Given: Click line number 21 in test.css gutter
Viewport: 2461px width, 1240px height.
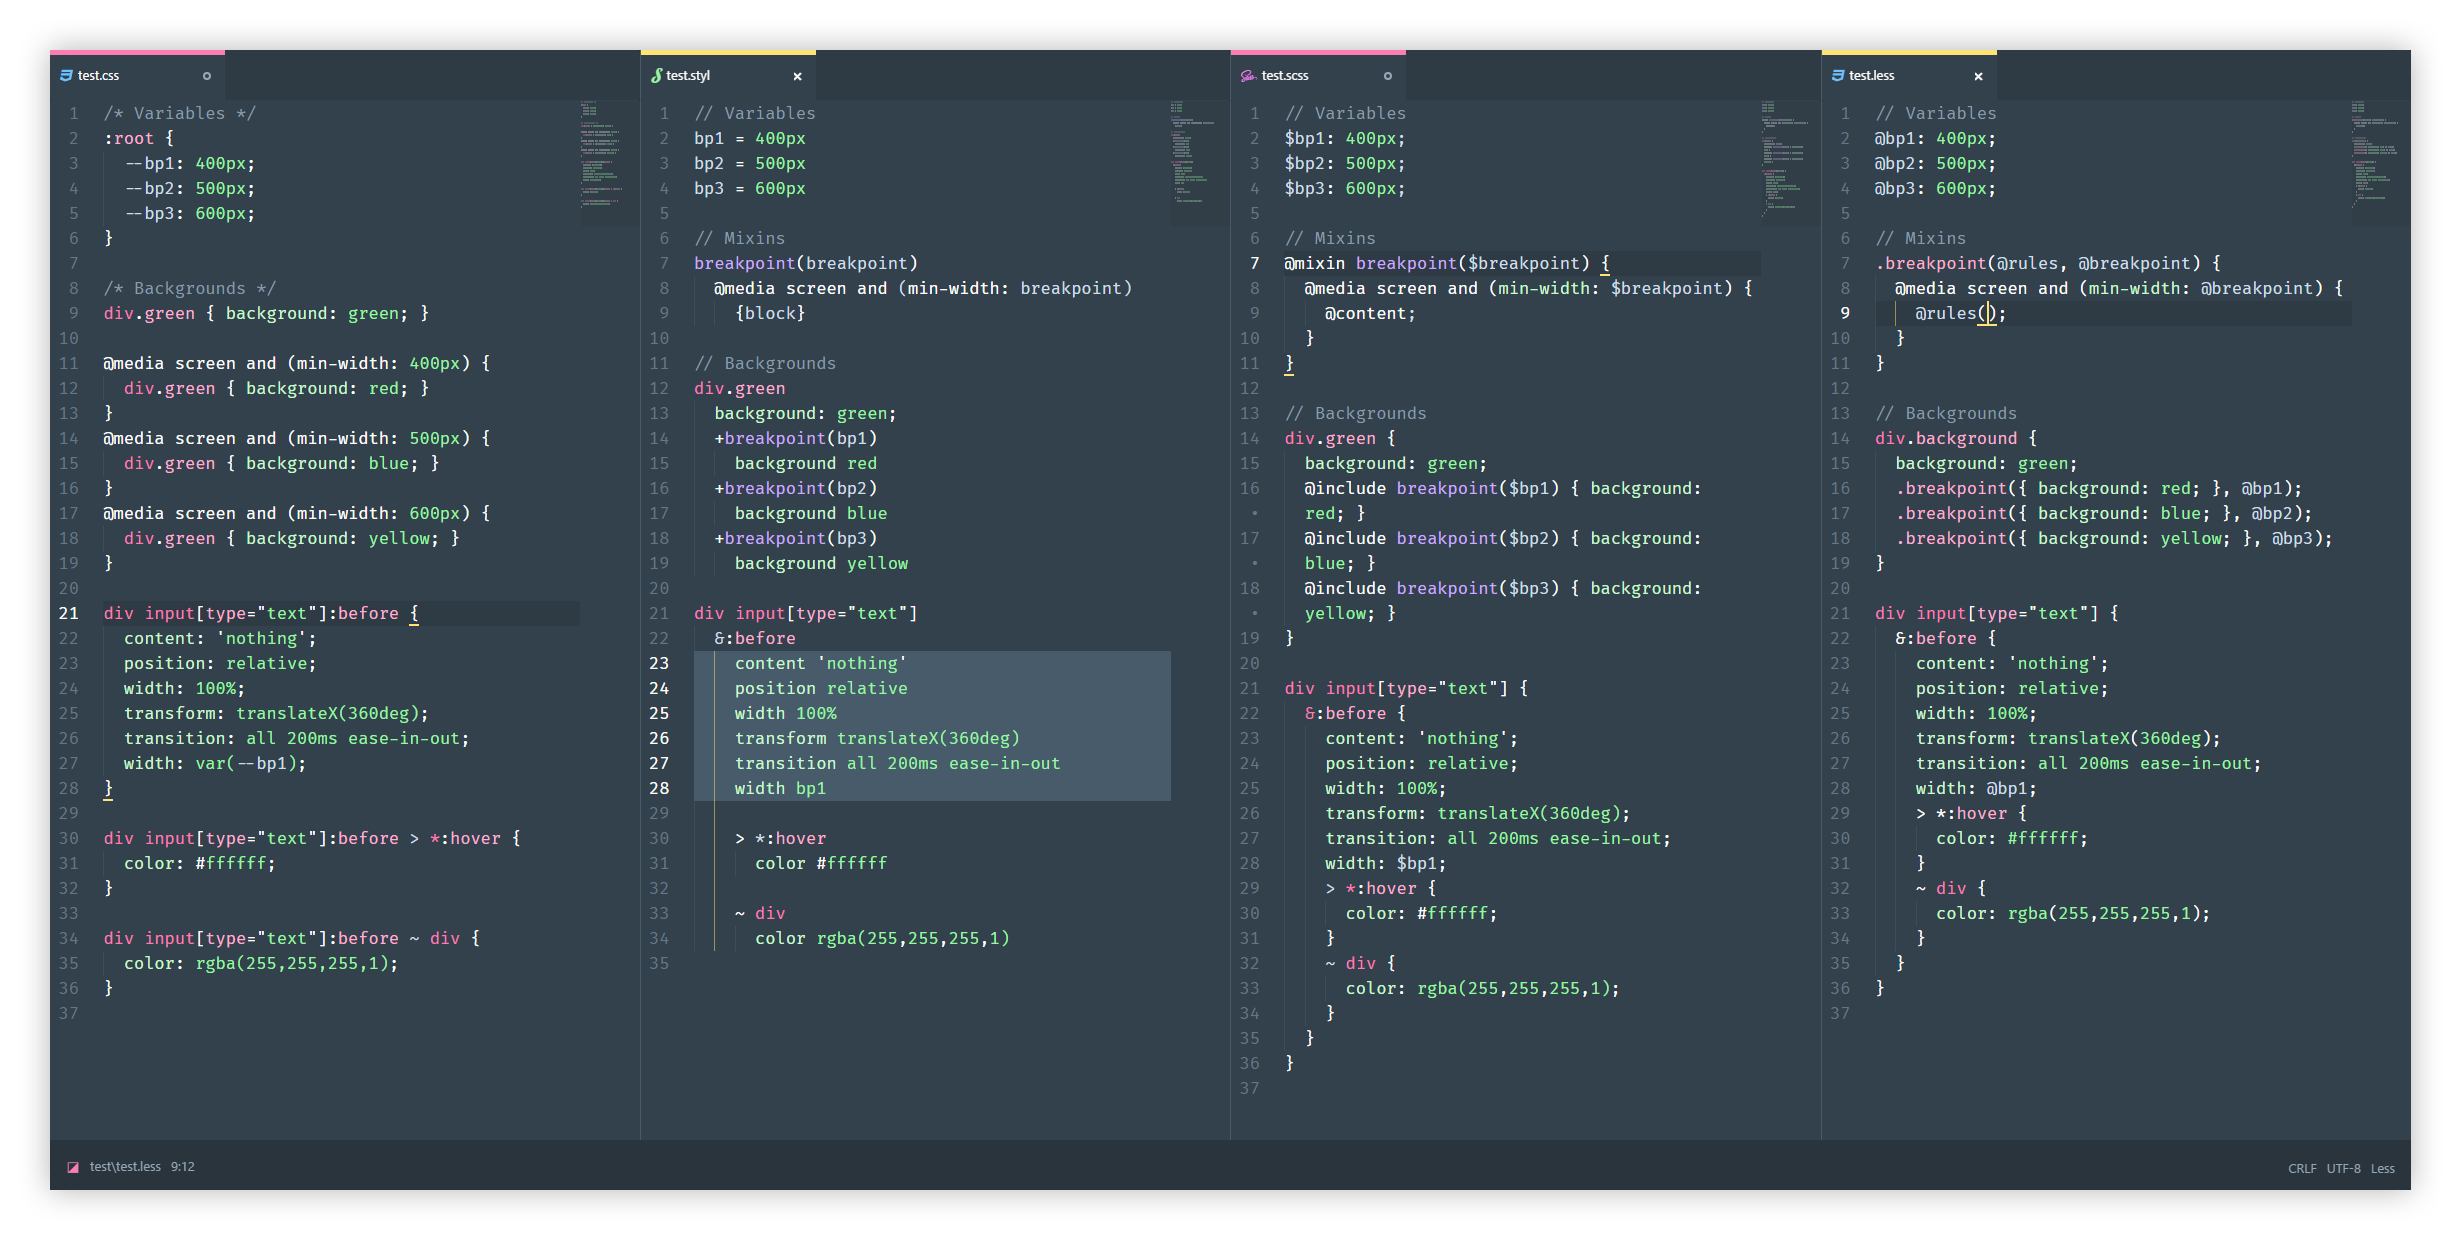Looking at the screenshot, I should point(69,614).
